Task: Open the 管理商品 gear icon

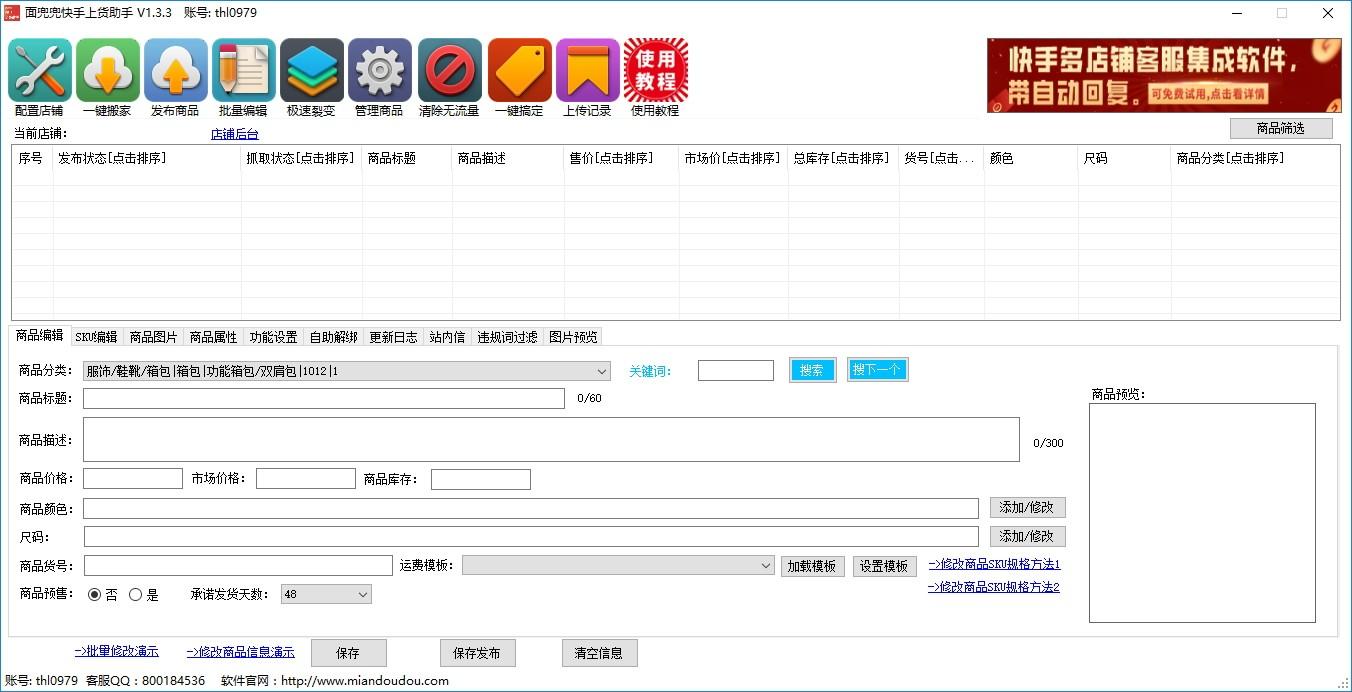Action: tap(380, 70)
